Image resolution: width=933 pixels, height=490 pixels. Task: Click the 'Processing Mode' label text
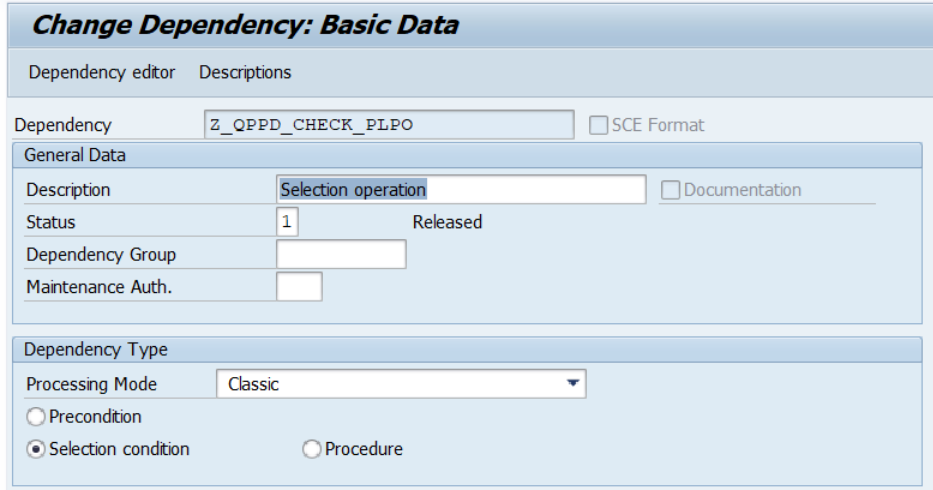(x=91, y=383)
